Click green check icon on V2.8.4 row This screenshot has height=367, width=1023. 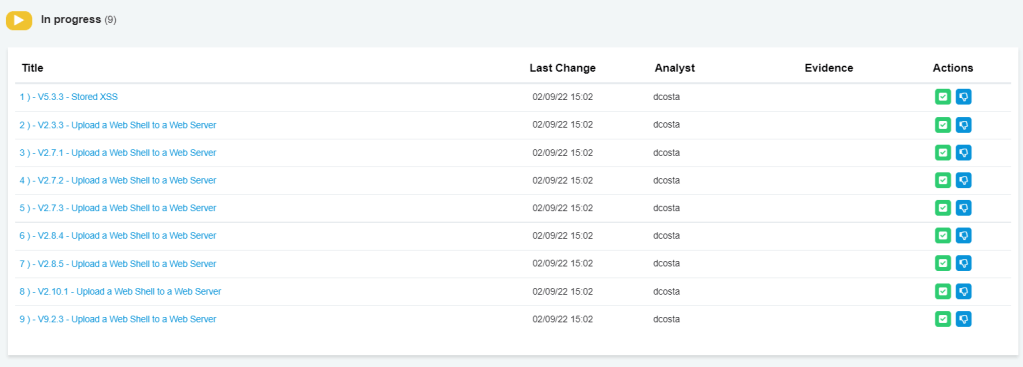[x=943, y=235]
